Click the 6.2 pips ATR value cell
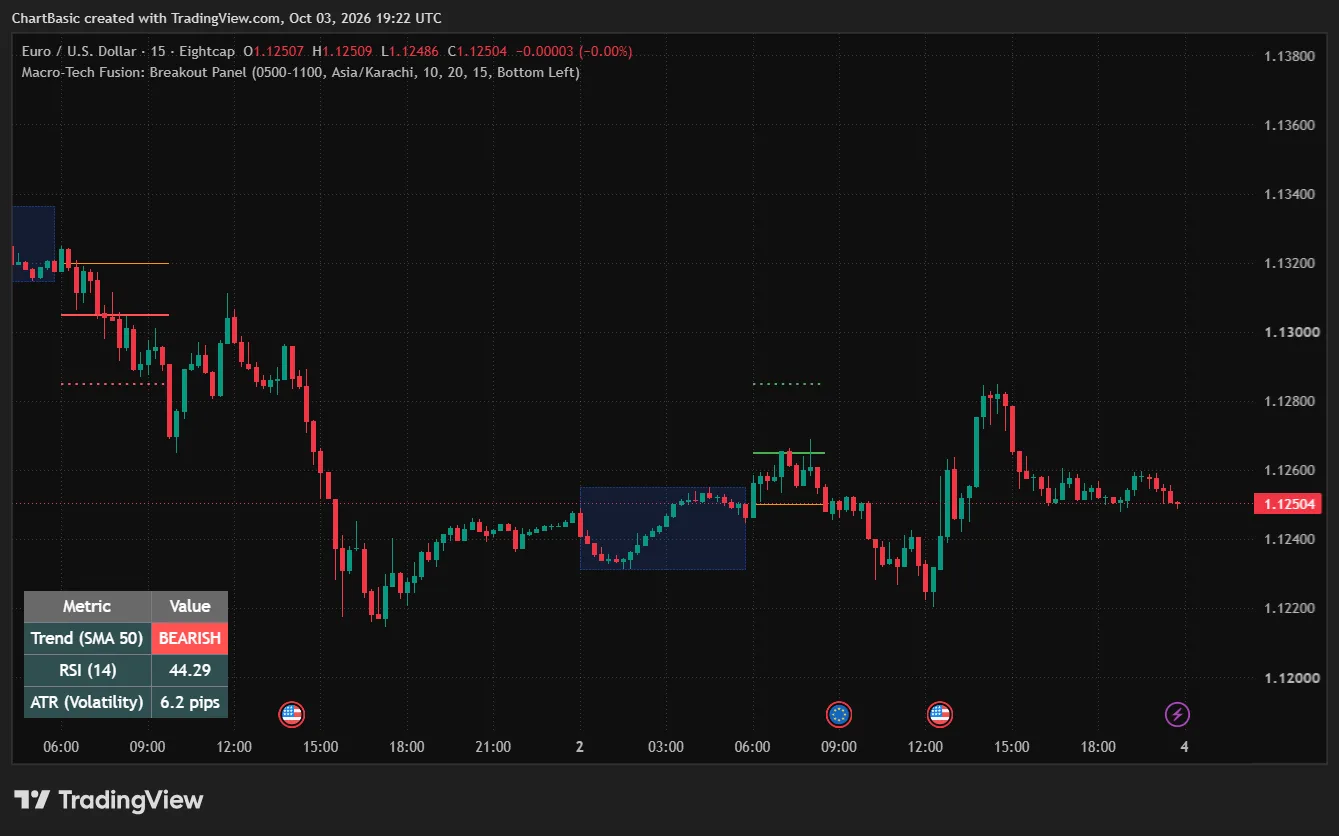Image resolution: width=1339 pixels, height=836 pixels. (x=190, y=702)
